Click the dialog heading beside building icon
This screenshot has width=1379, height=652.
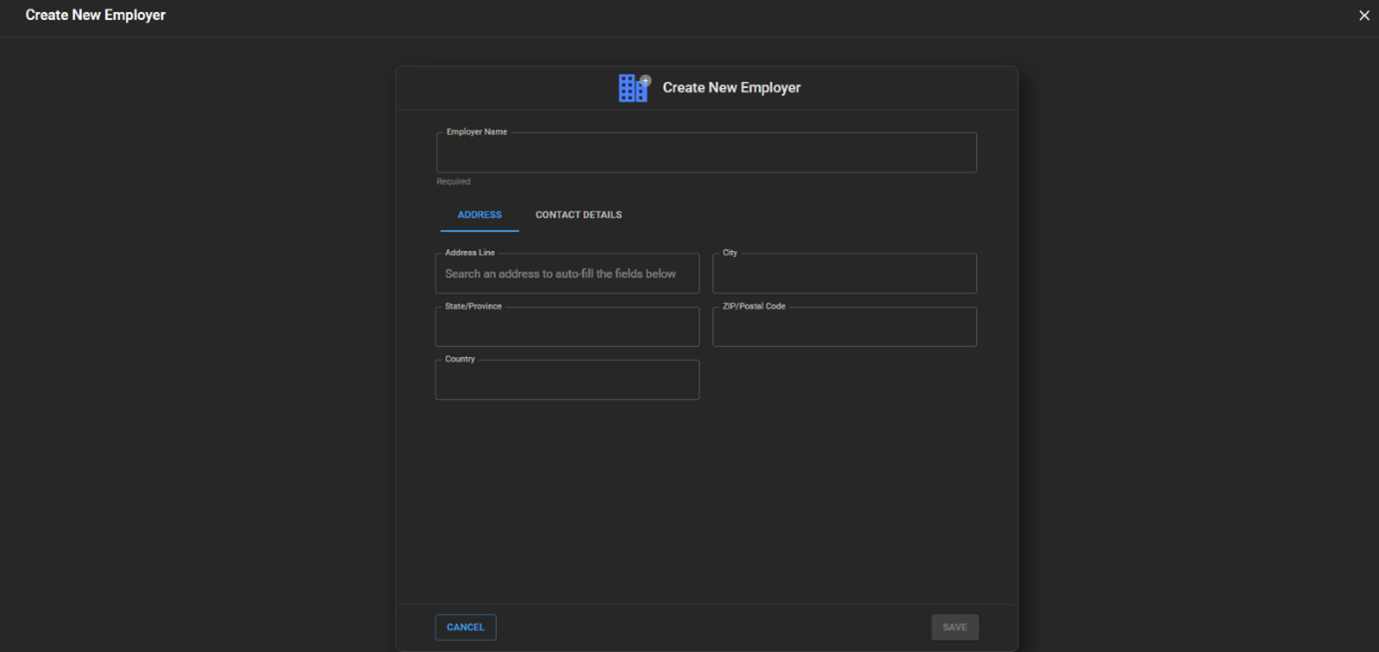point(731,88)
